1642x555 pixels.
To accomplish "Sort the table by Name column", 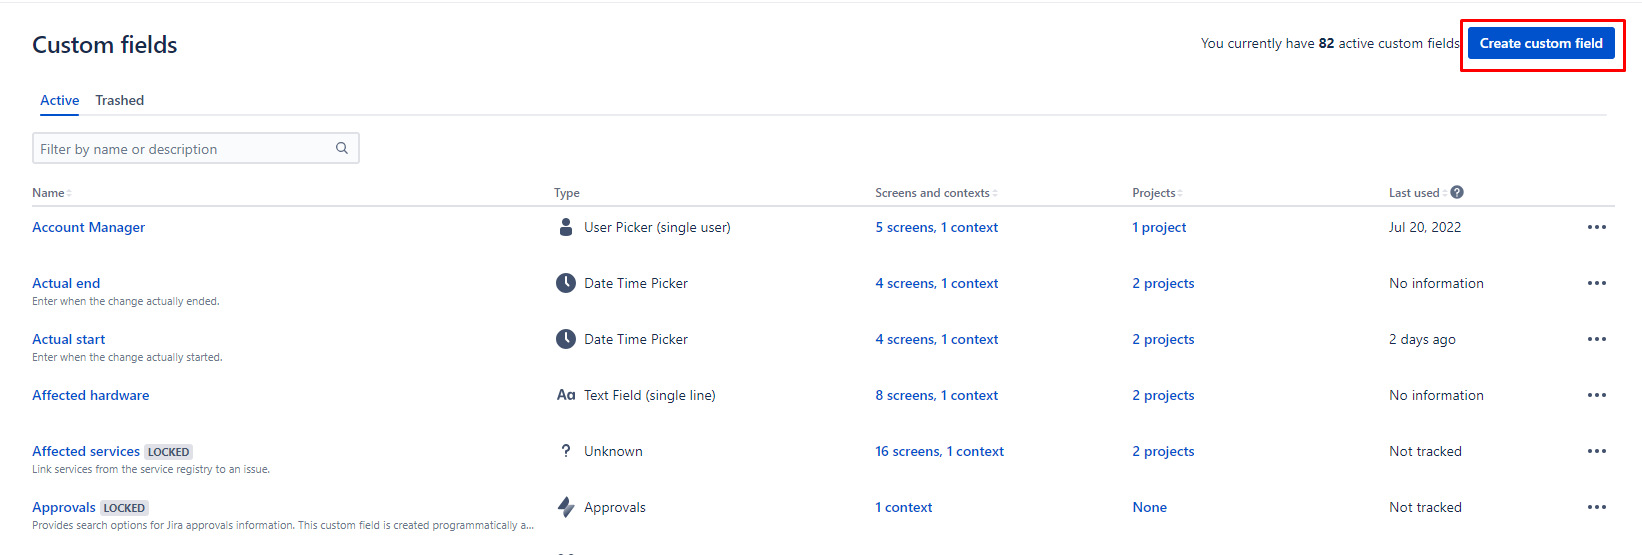I will pyautogui.click(x=52, y=193).
